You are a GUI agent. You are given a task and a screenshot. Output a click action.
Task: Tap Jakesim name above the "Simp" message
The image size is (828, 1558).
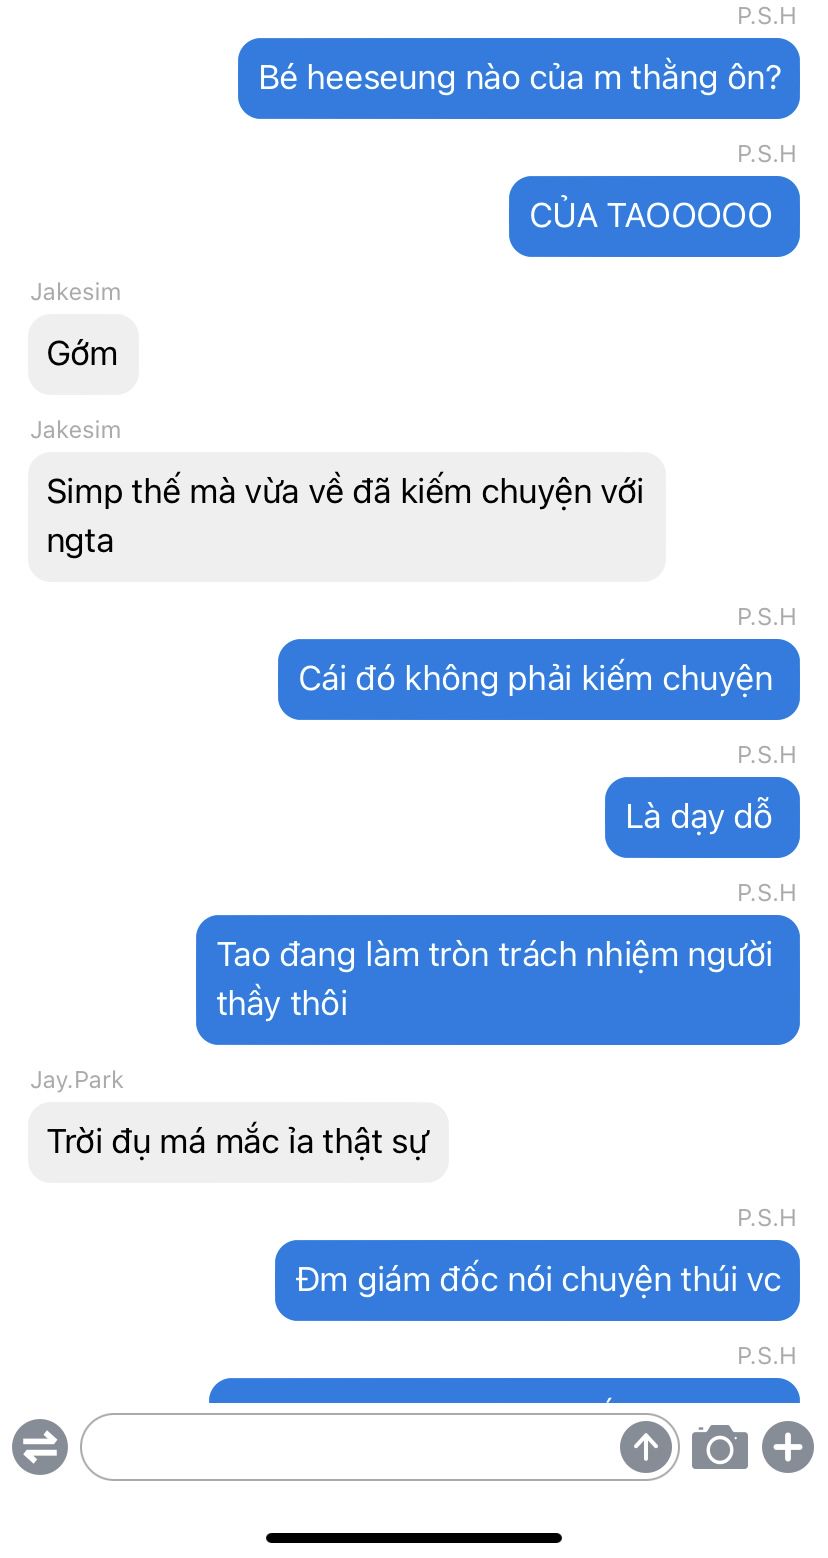coord(75,430)
